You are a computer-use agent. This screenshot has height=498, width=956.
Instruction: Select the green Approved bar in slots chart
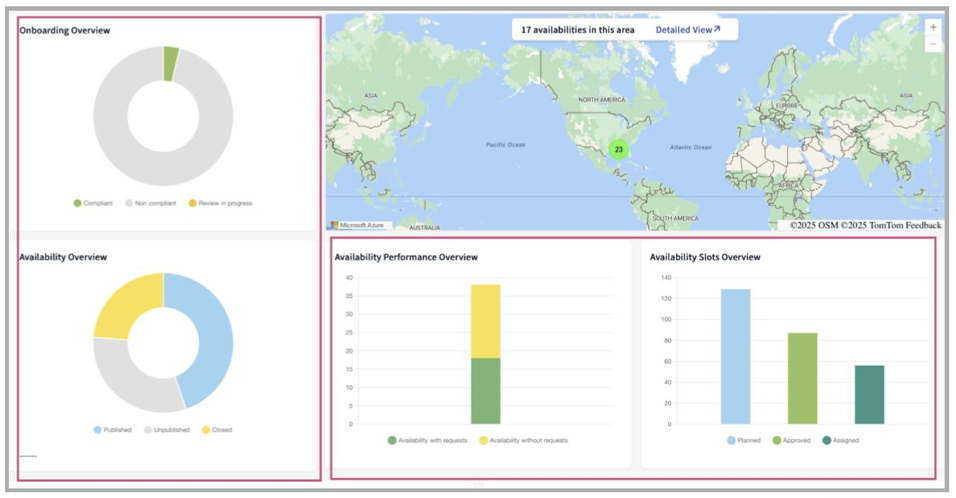point(802,378)
